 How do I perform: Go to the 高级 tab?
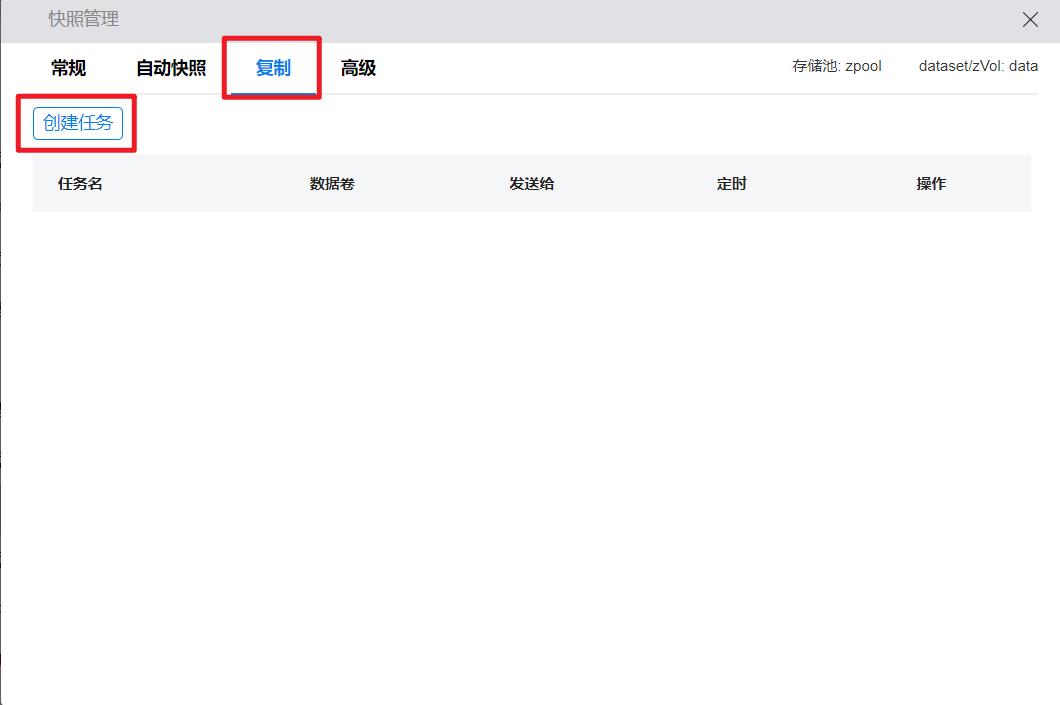point(358,69)
